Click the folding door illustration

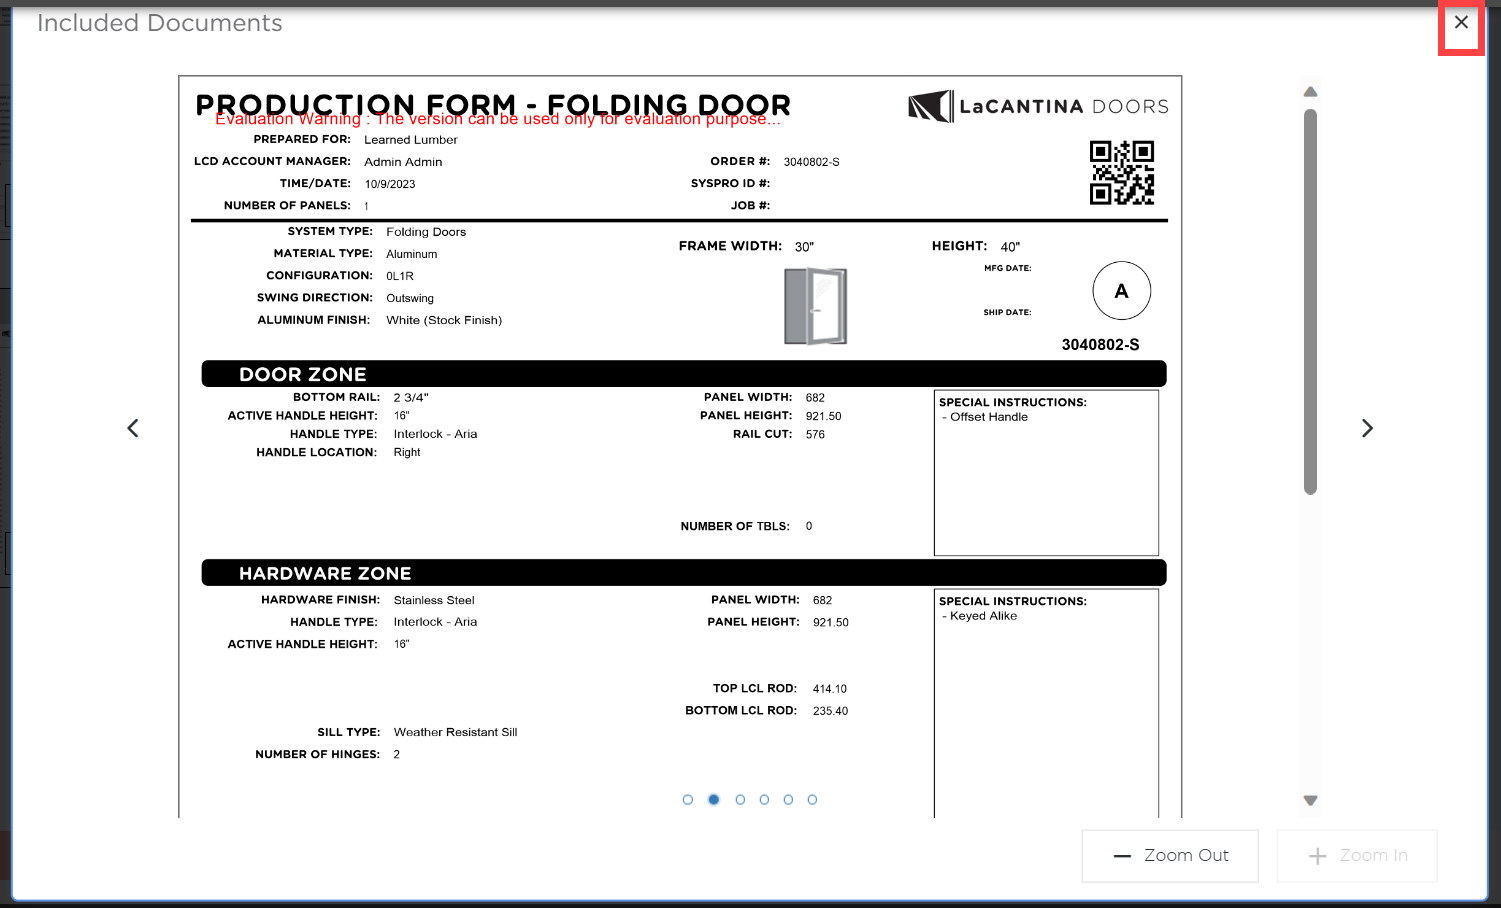pos(816,306)
